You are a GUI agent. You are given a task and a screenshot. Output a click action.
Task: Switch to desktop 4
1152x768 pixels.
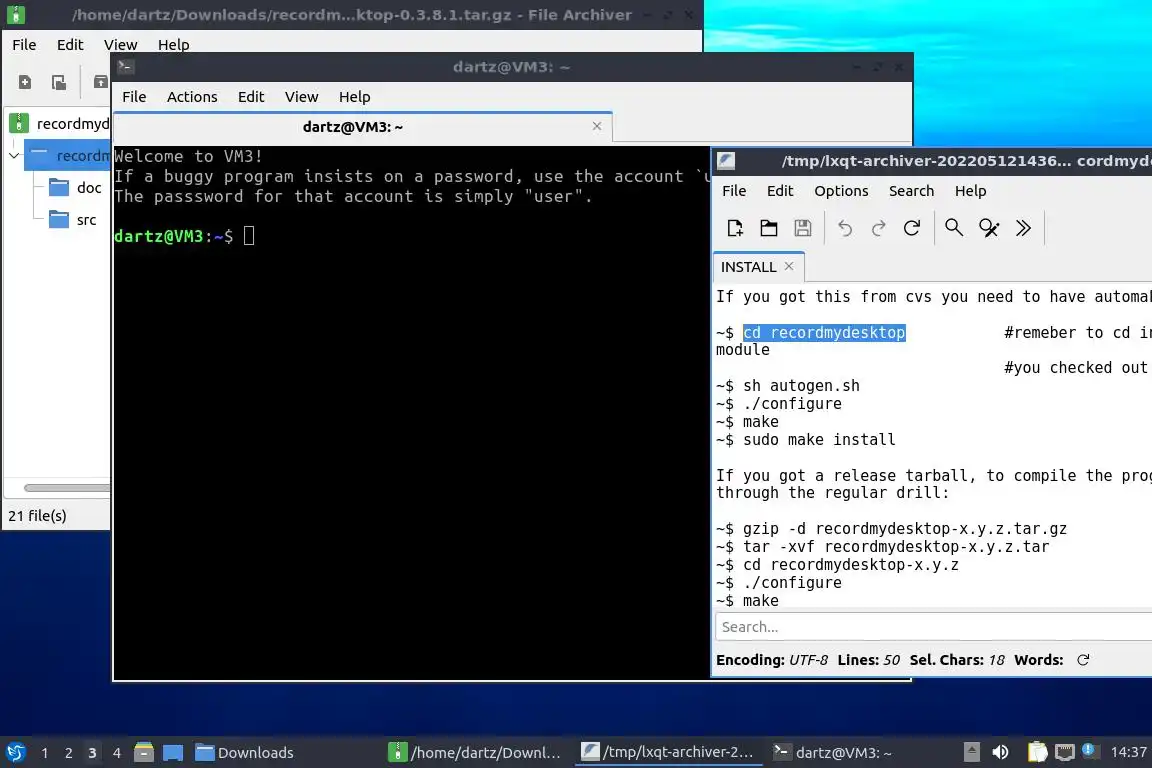point(117,753)
